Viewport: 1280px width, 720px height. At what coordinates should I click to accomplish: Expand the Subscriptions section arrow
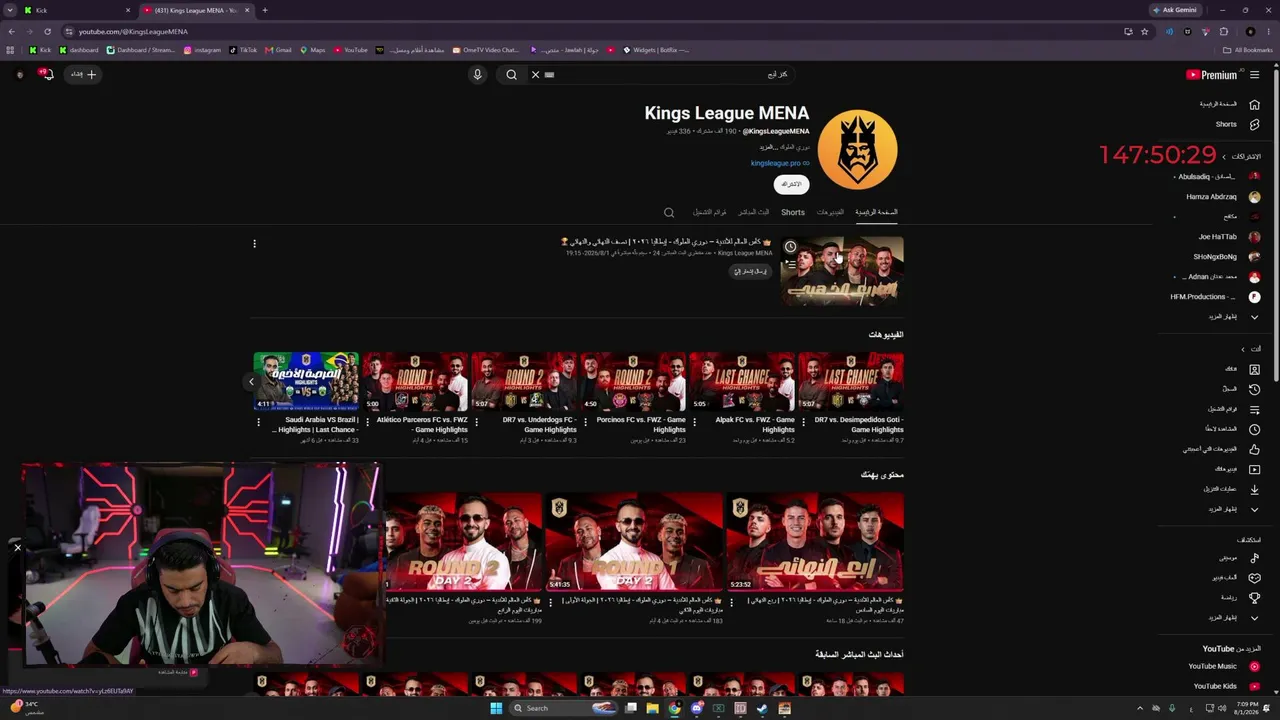pos(1224,157)
